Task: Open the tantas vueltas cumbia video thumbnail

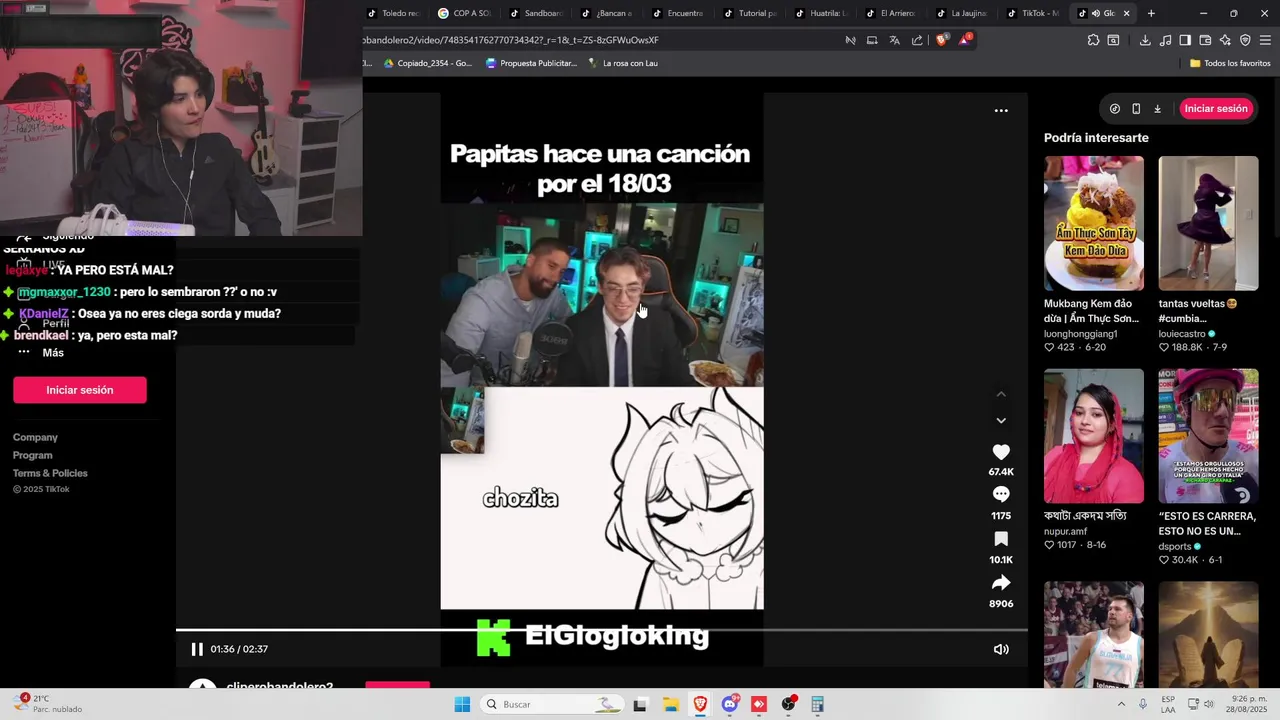Action: tap(1209, 223)
